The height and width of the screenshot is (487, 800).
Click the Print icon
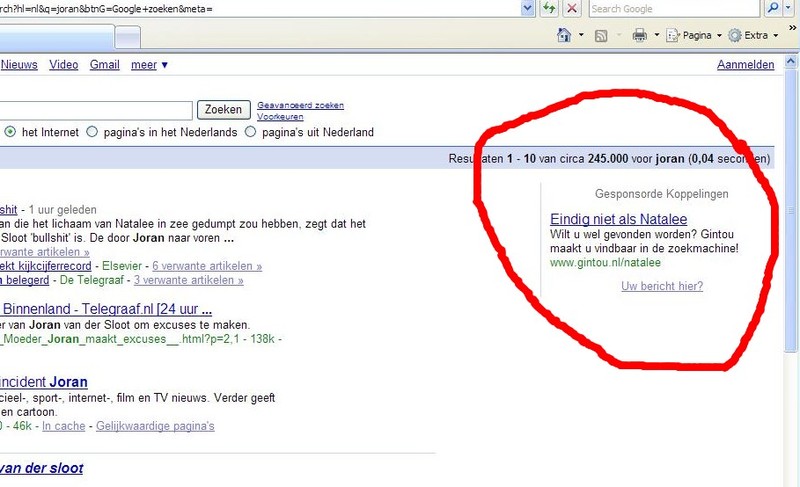(x=639, y=35)
